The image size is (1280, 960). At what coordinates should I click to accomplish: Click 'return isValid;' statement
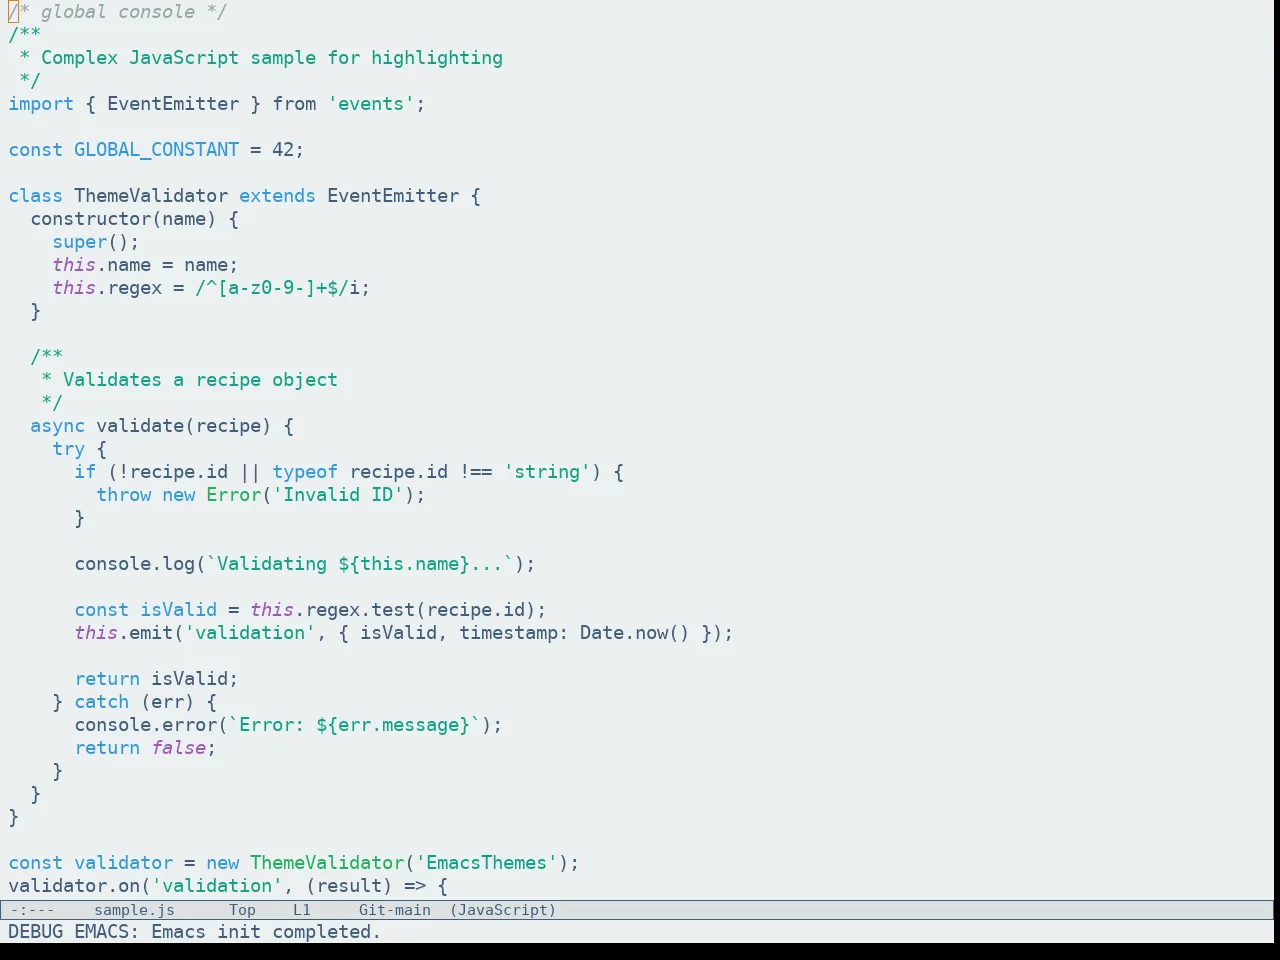pyautogui.click(x=157, y=679)
